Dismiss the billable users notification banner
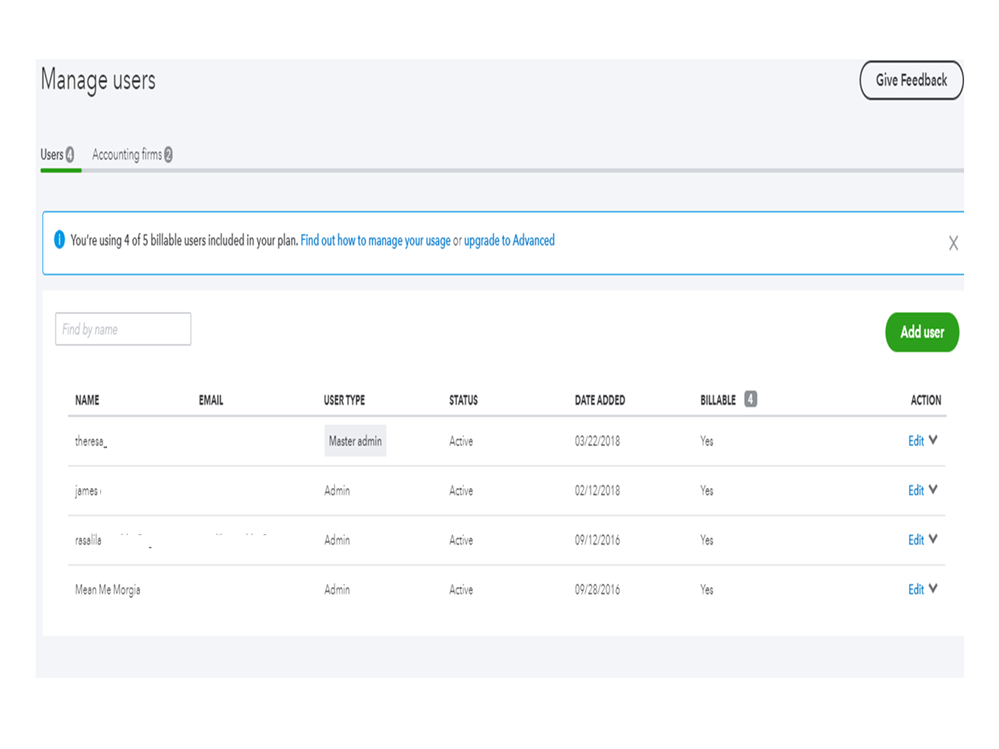This screenshot has height=749, width=999. click(953, 243)
